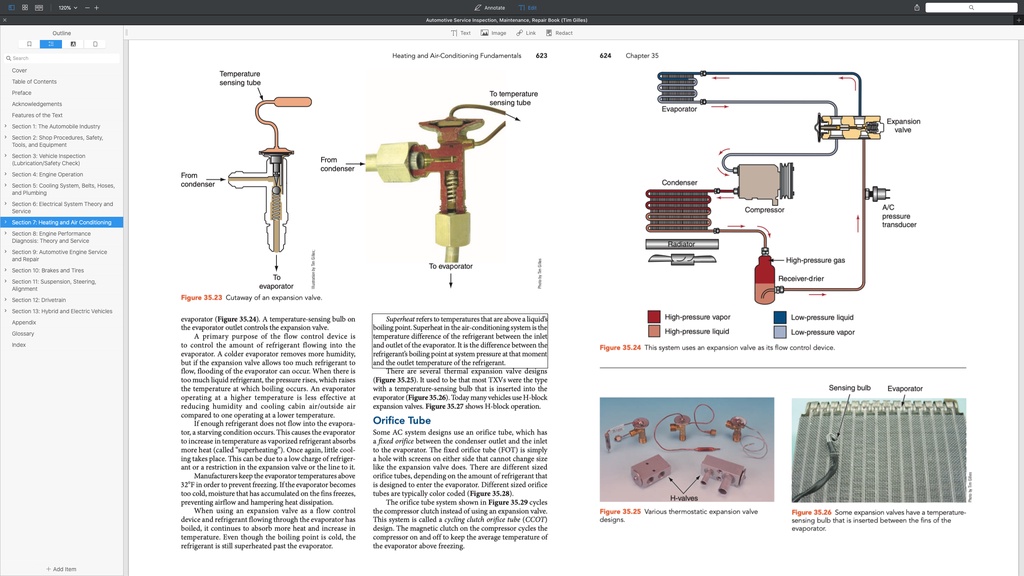Select the Text editing tool
Image resolution: width=1024 pixels, height=576 pixels.
tap(460, 33)
